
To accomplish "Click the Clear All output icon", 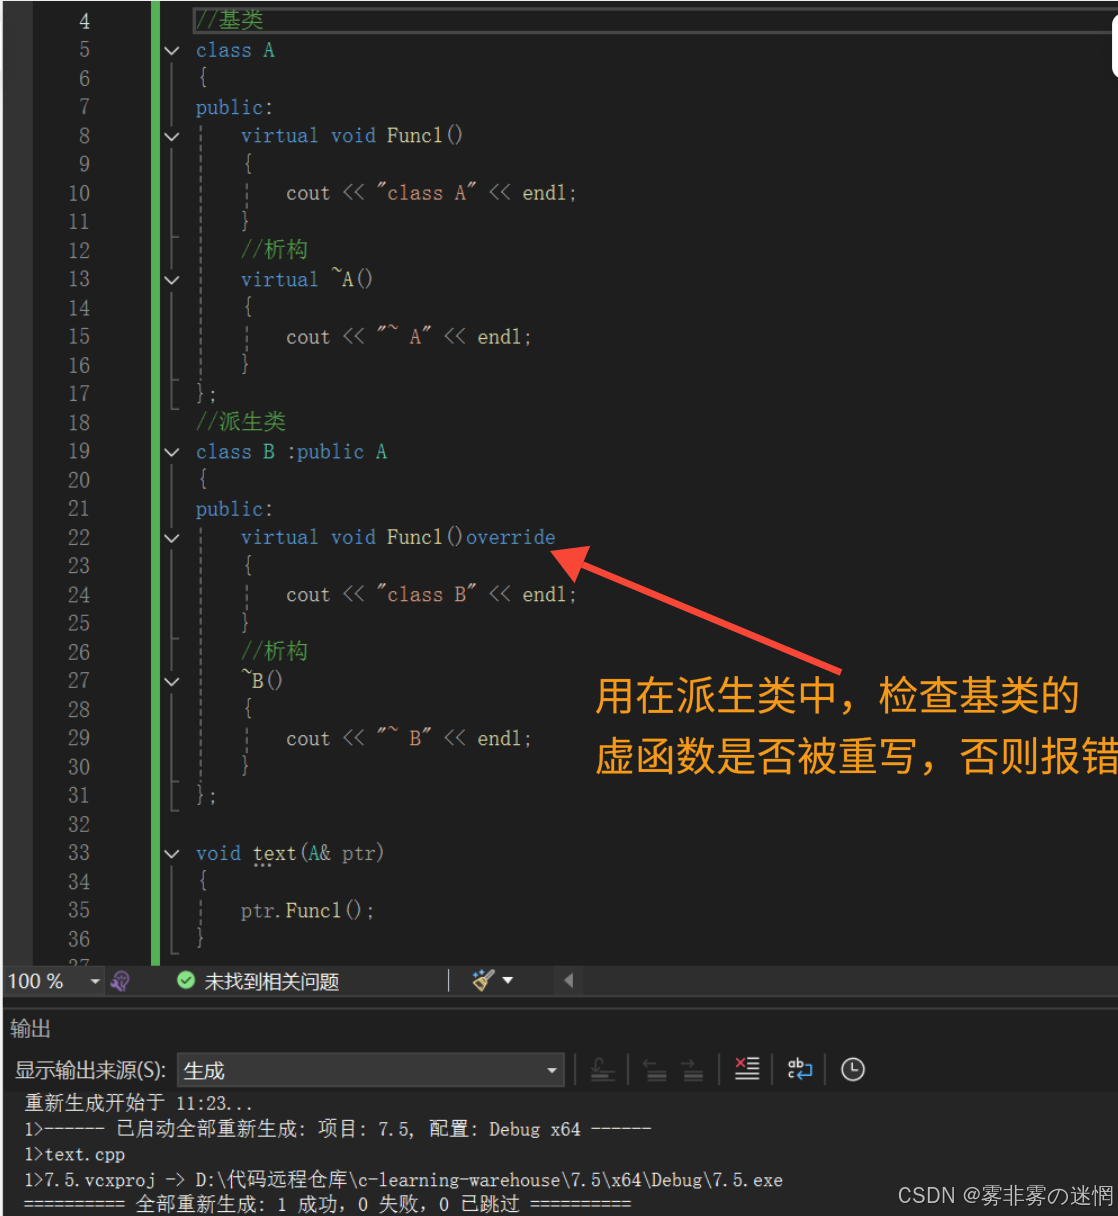I will click(x=747, y=1069).
